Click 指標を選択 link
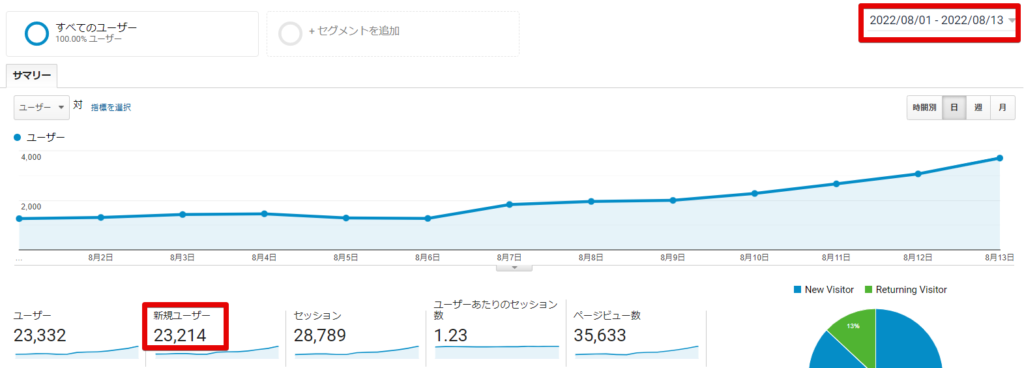Image resolution: width=1024 pixels, height=368 pixels. (x=110, y=107)
